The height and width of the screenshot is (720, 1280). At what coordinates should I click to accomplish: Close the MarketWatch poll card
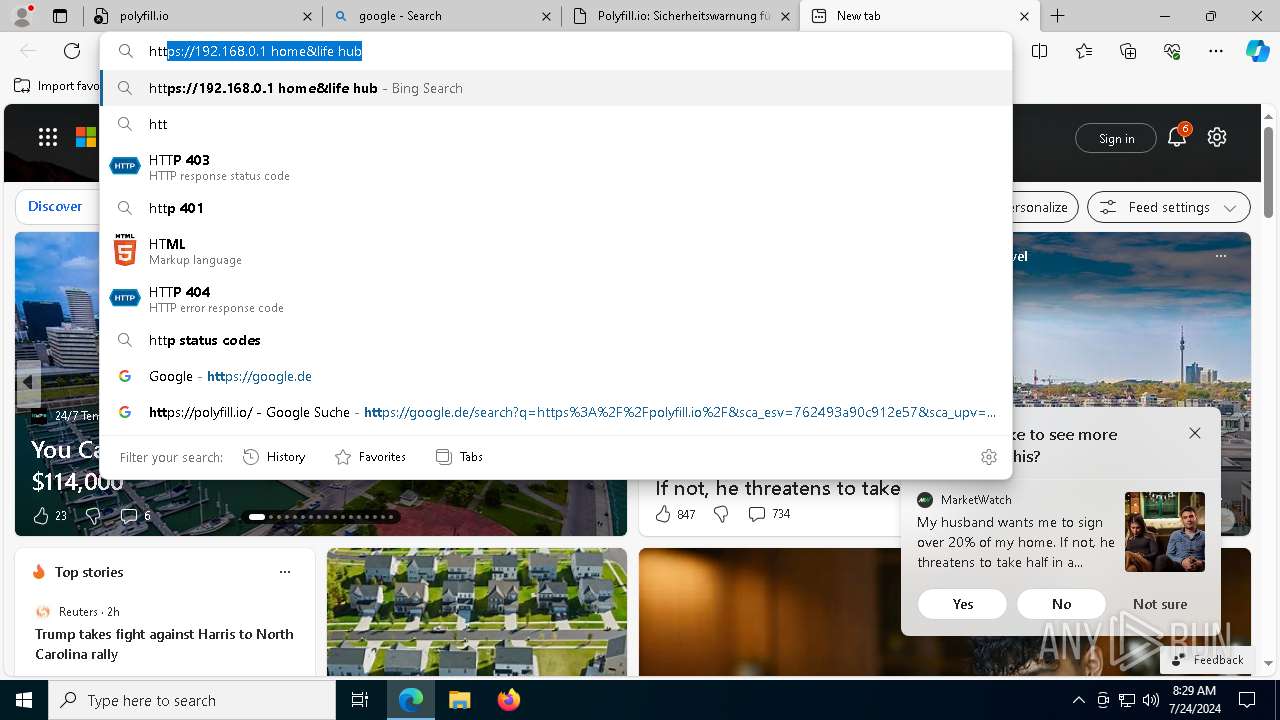point(1195,433)
